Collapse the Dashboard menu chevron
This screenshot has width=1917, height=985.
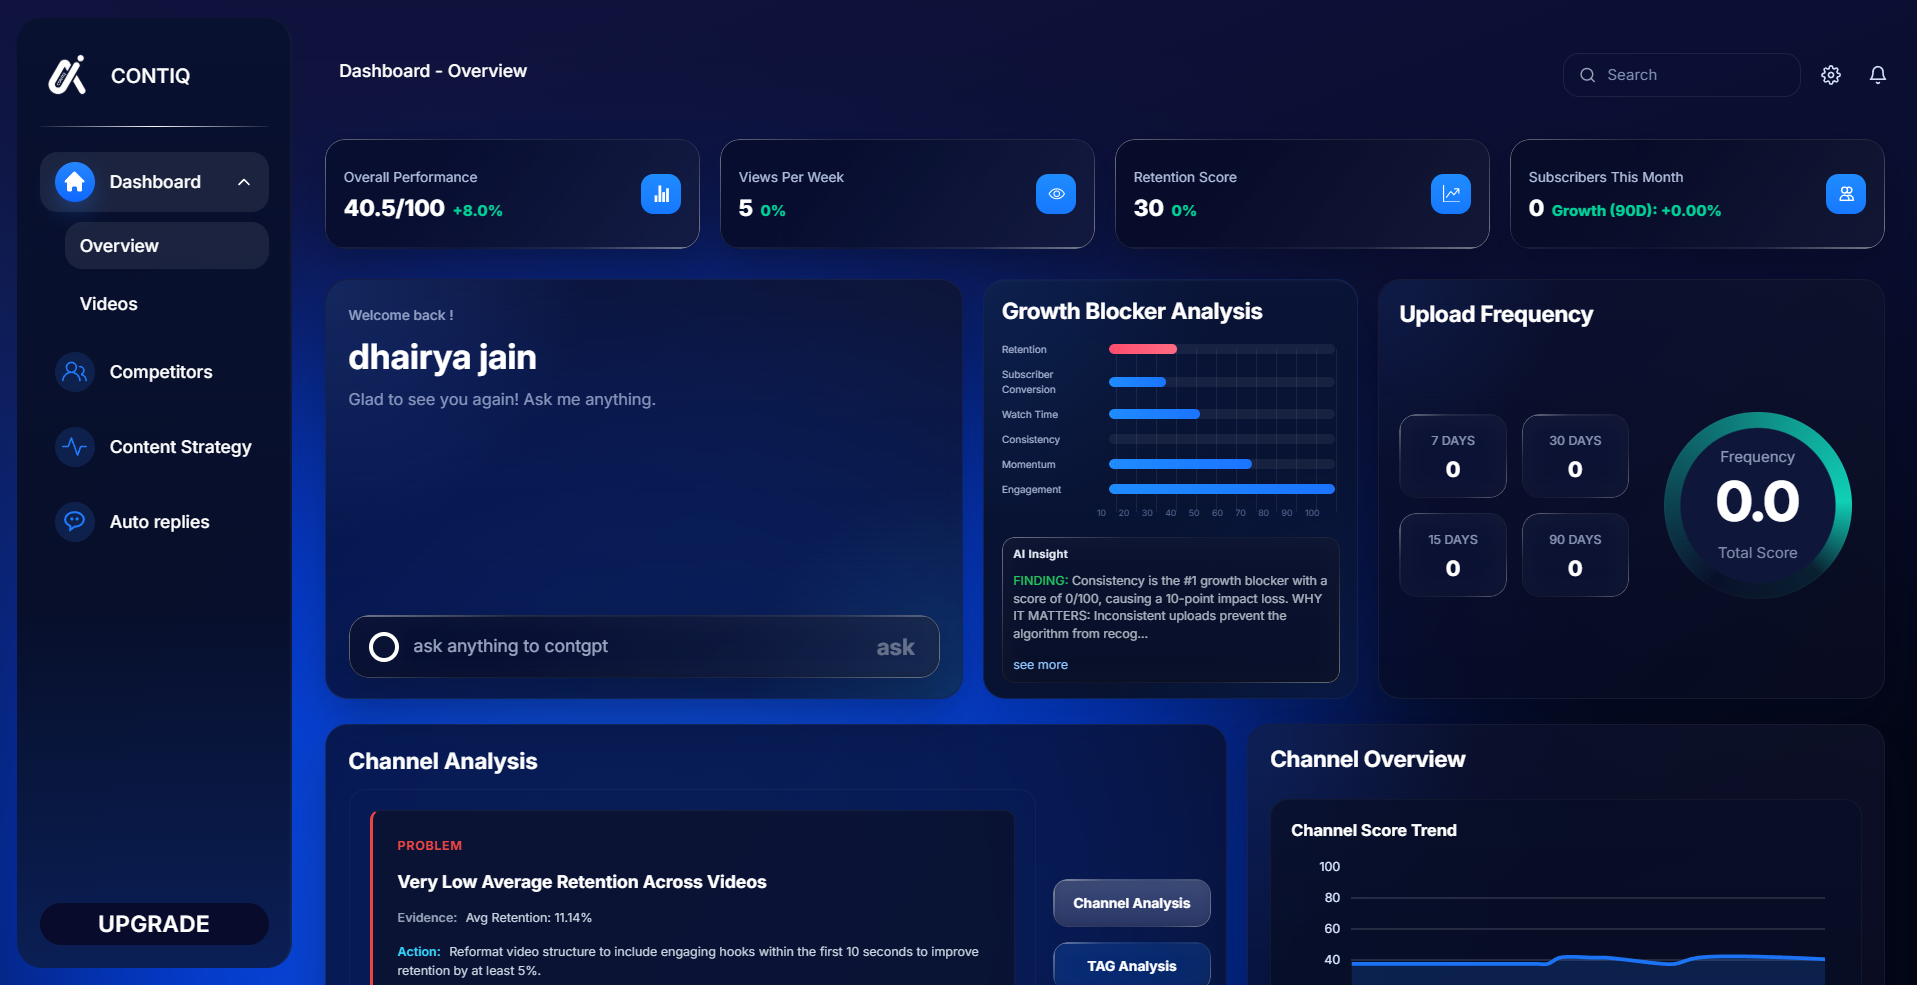pos(244,182)
